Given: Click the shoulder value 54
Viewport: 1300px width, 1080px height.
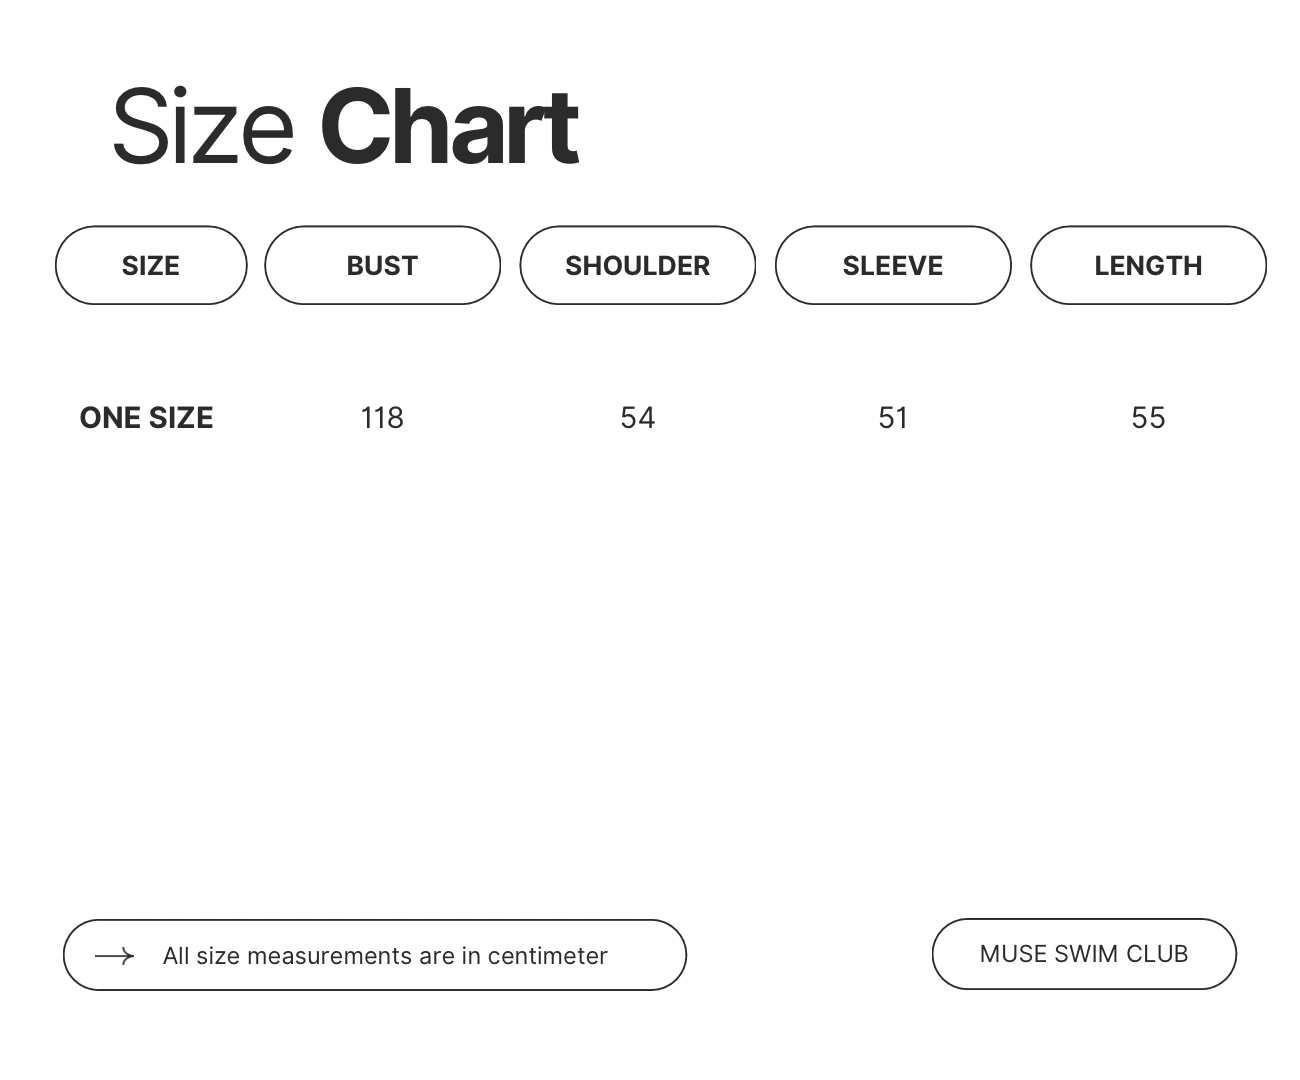Looking at the screenshot, I should point(637,418).
